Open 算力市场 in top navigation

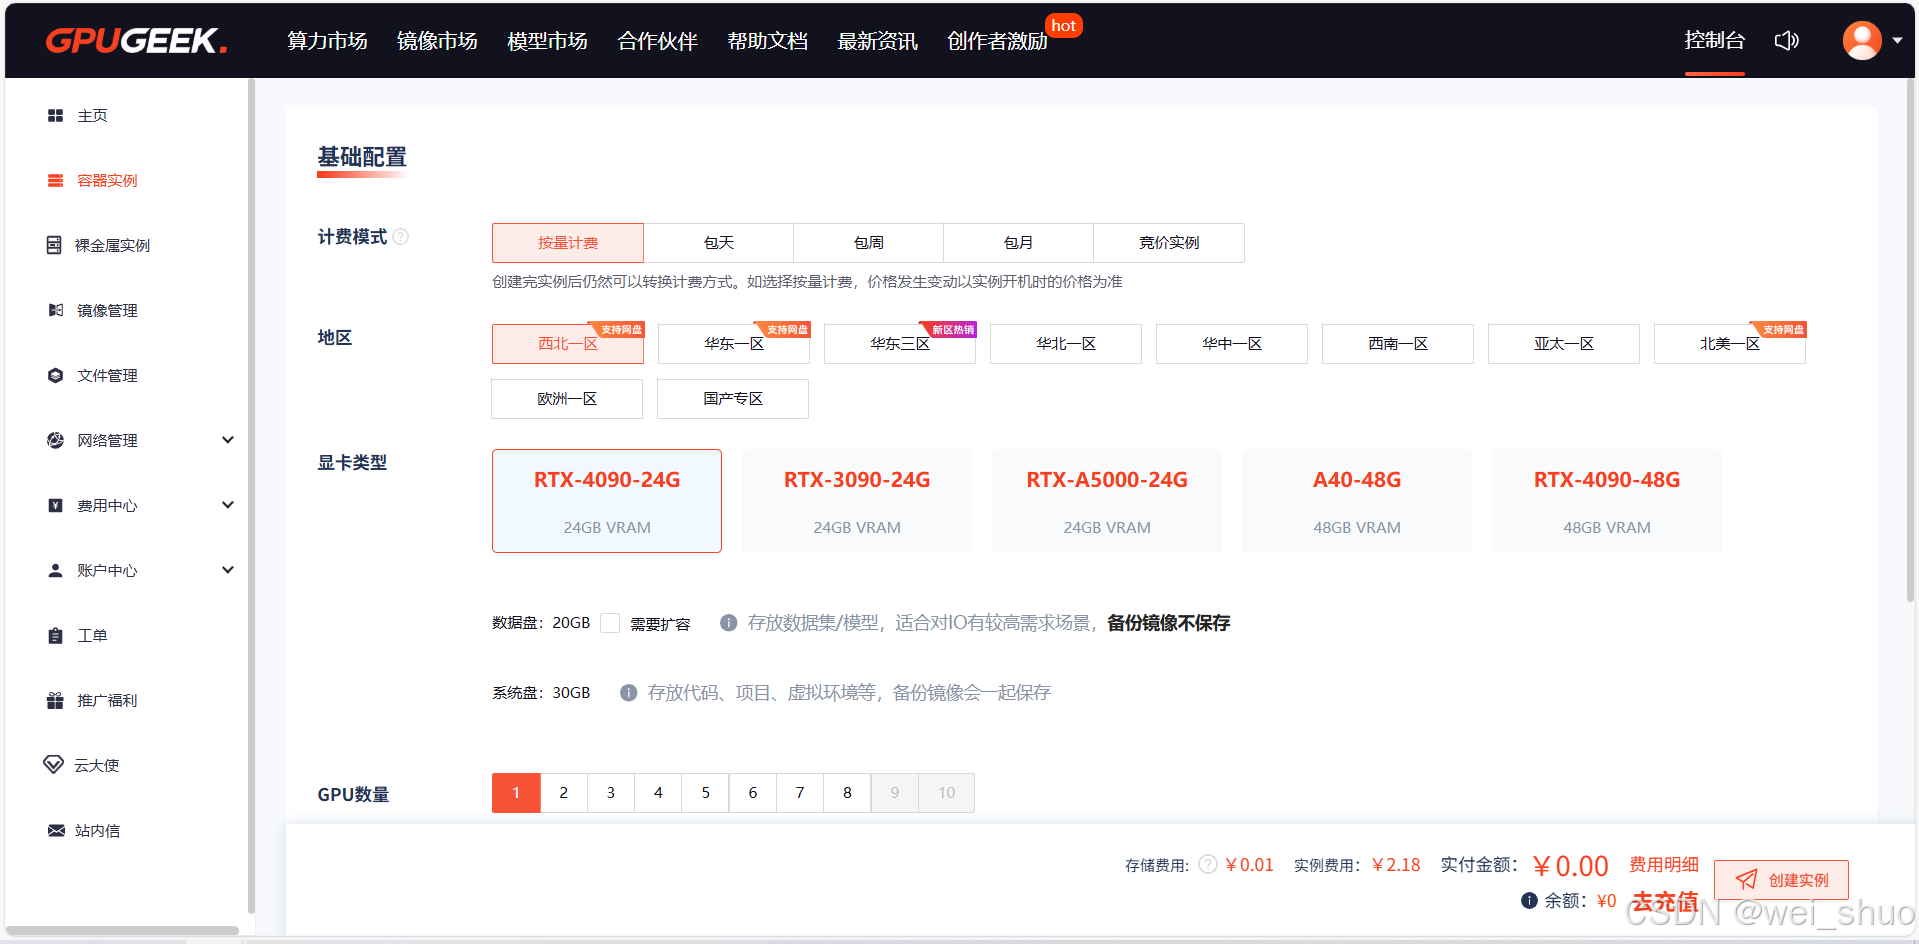pyautogui.click(x=327, y=41)
